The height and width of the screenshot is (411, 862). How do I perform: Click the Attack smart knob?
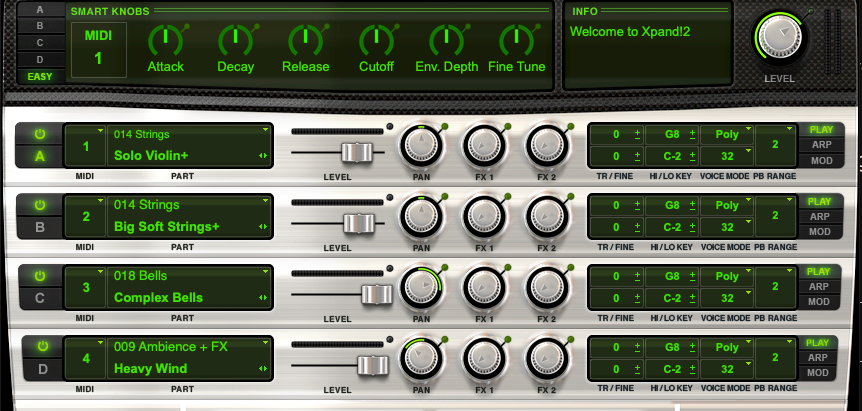(x=165, y=39)
